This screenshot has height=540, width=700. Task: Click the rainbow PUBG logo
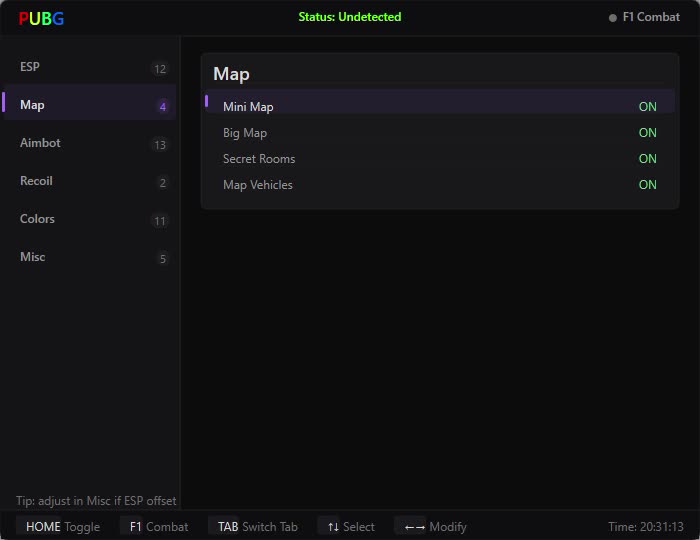point(41,18)
